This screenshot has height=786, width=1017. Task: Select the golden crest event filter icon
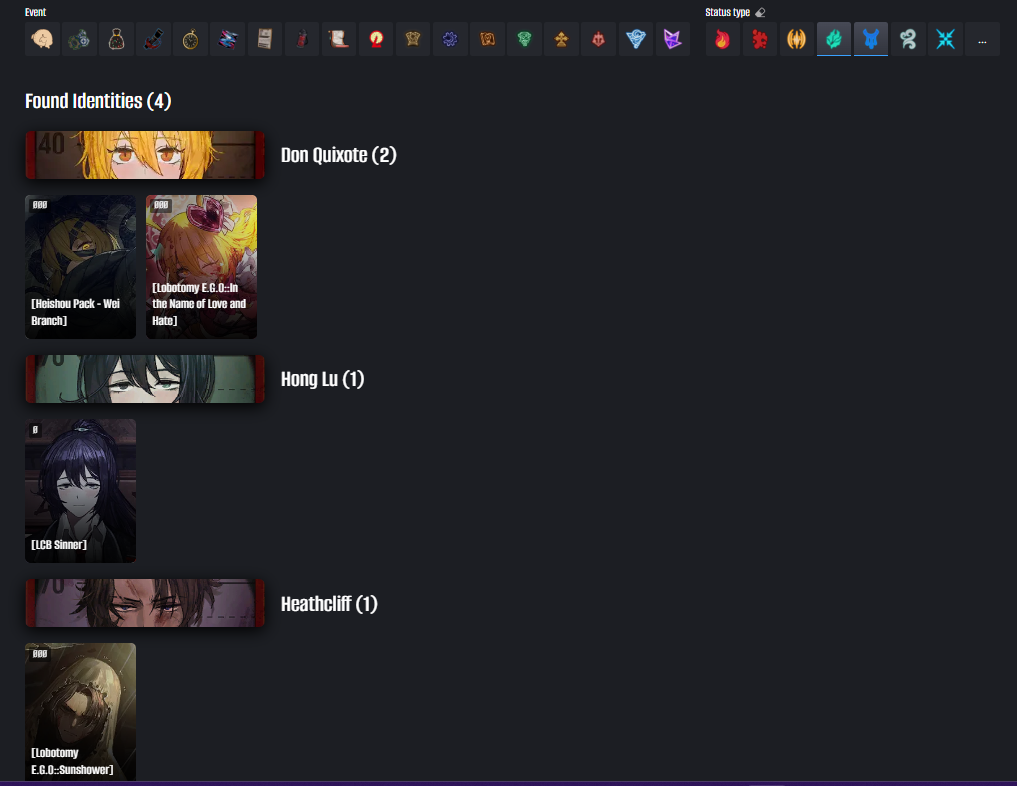point(413,39)
